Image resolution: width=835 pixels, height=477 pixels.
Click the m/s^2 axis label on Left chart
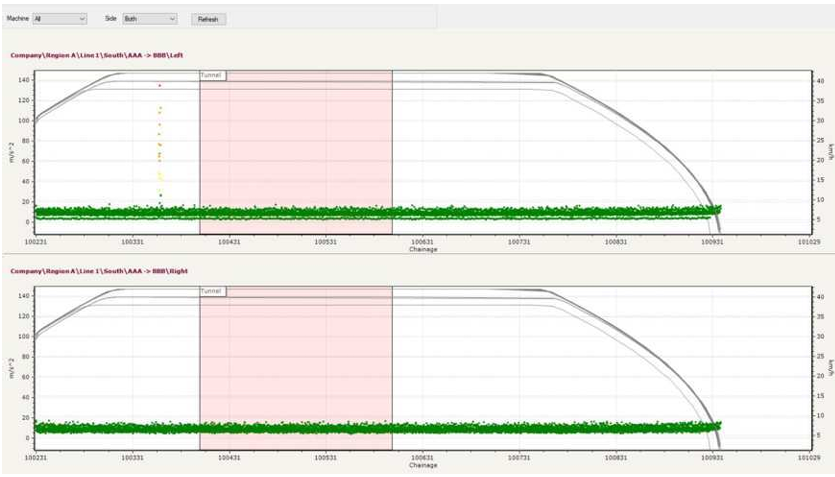11,150
